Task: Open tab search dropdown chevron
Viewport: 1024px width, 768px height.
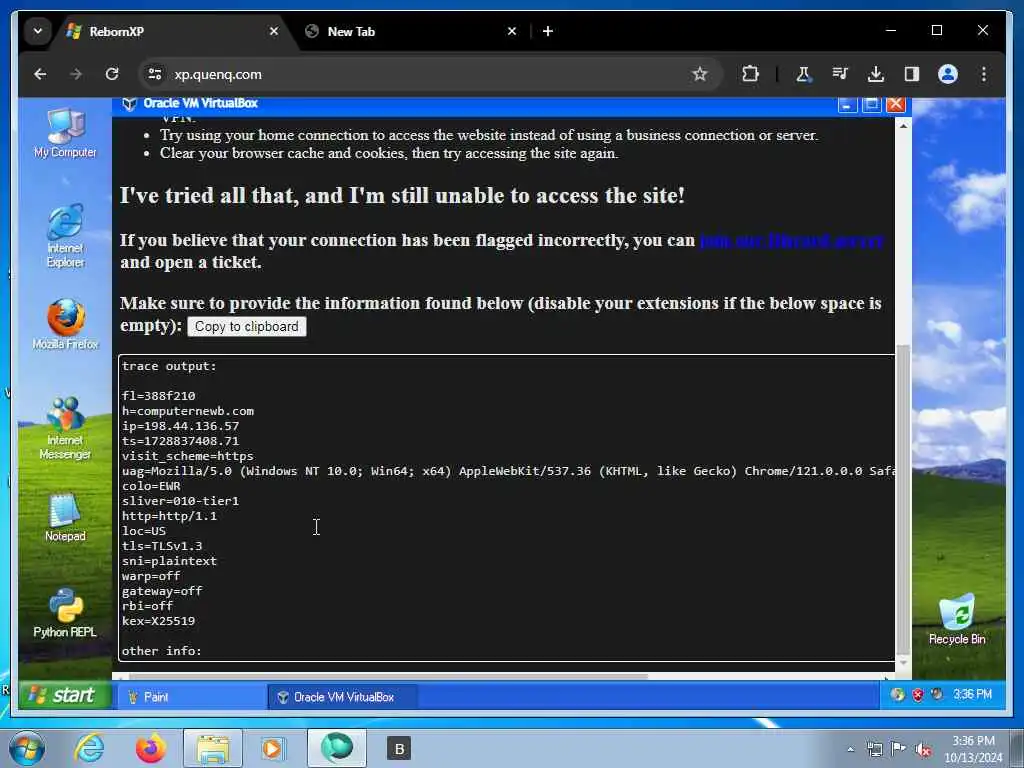Action: (38, 31)
